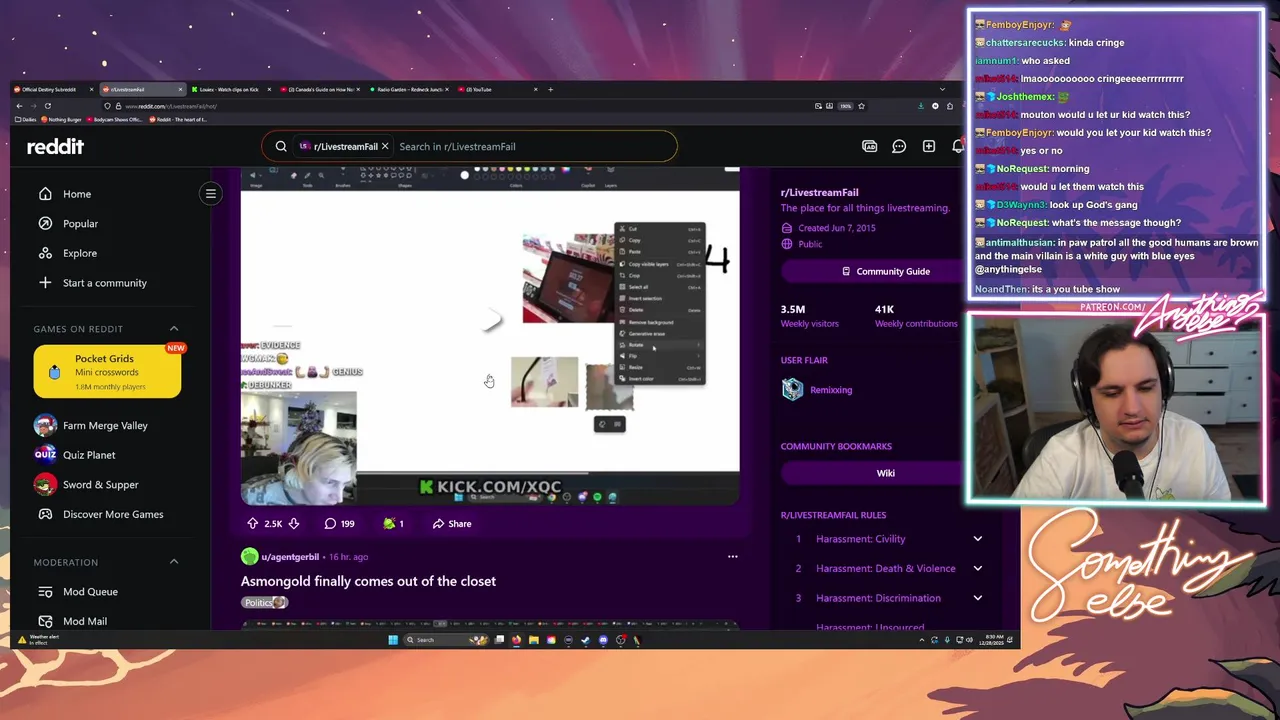Collapse the Moderation section
Image resolution: width=1280 pixels, height=720 pixels.
(x=174, y=562)
